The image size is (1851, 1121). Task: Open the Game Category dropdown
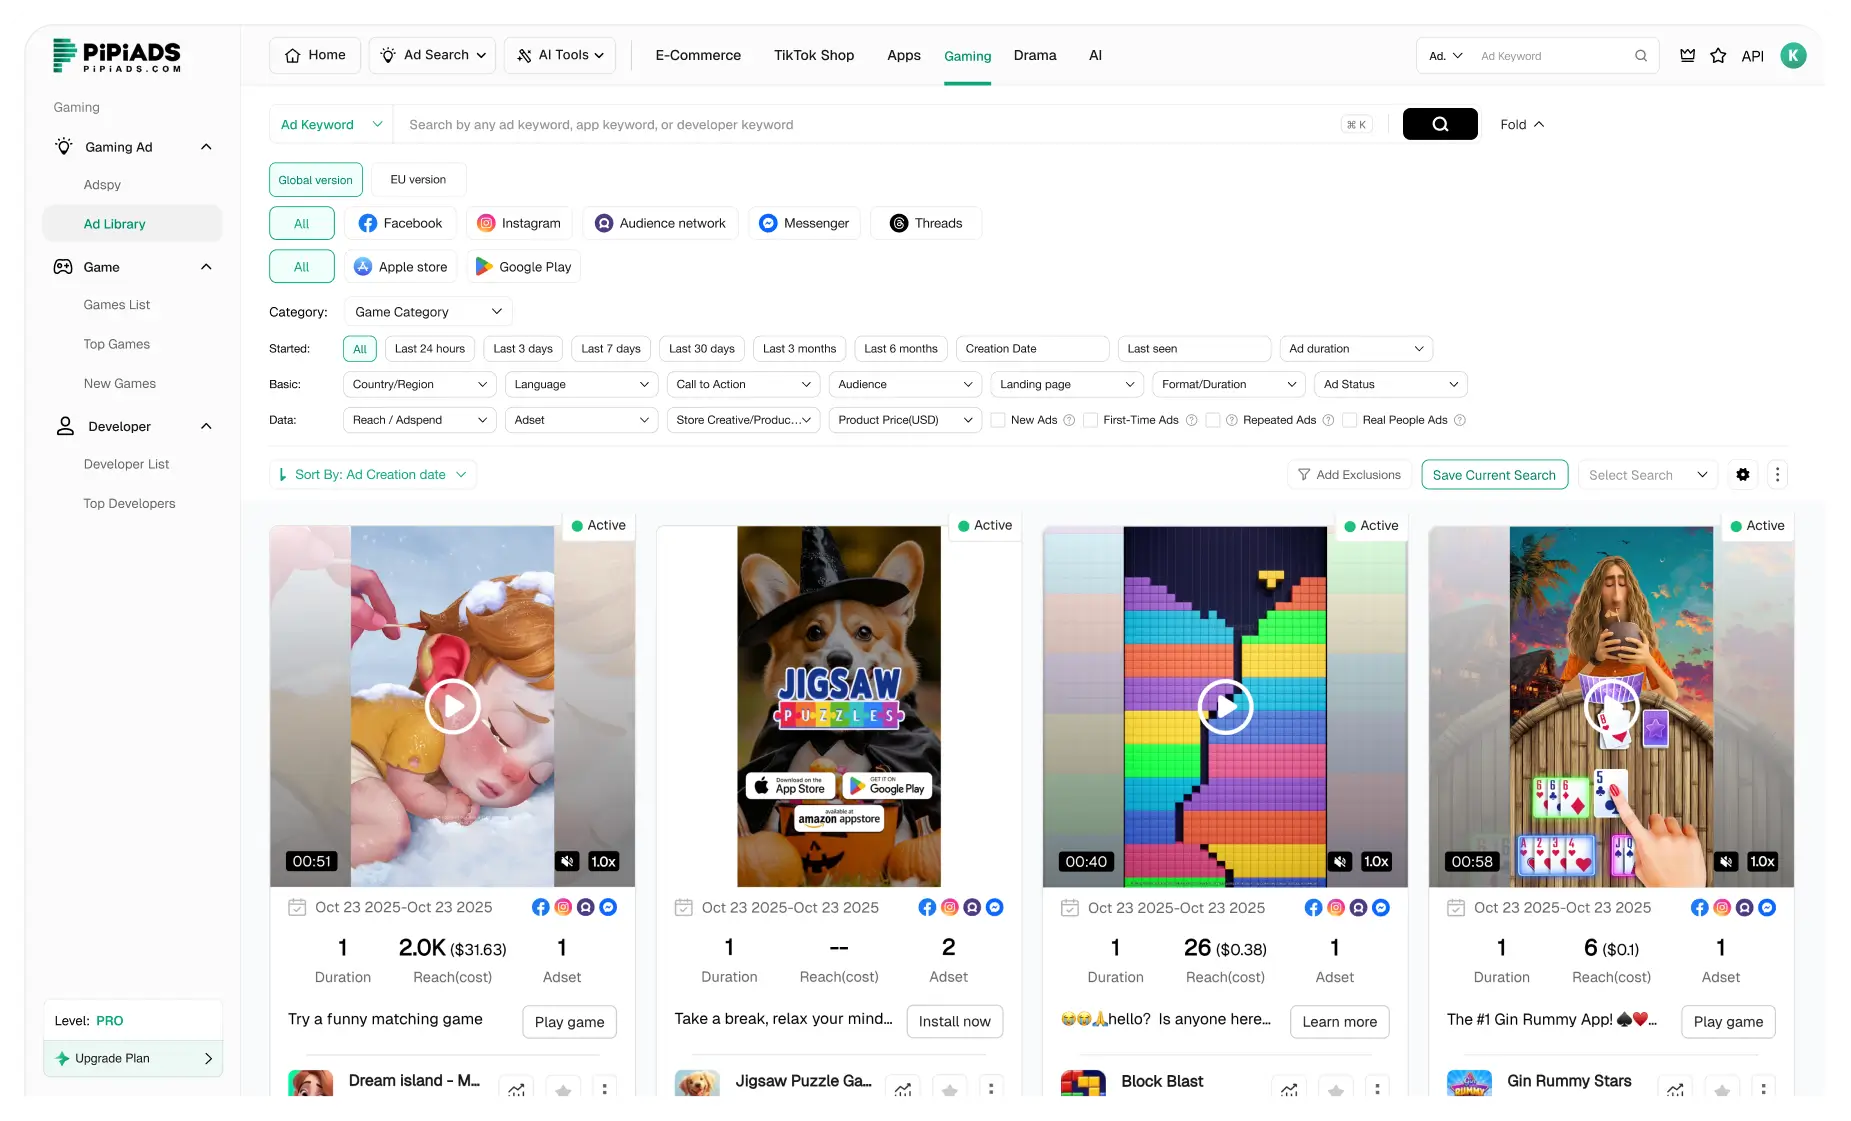point(427,311)
